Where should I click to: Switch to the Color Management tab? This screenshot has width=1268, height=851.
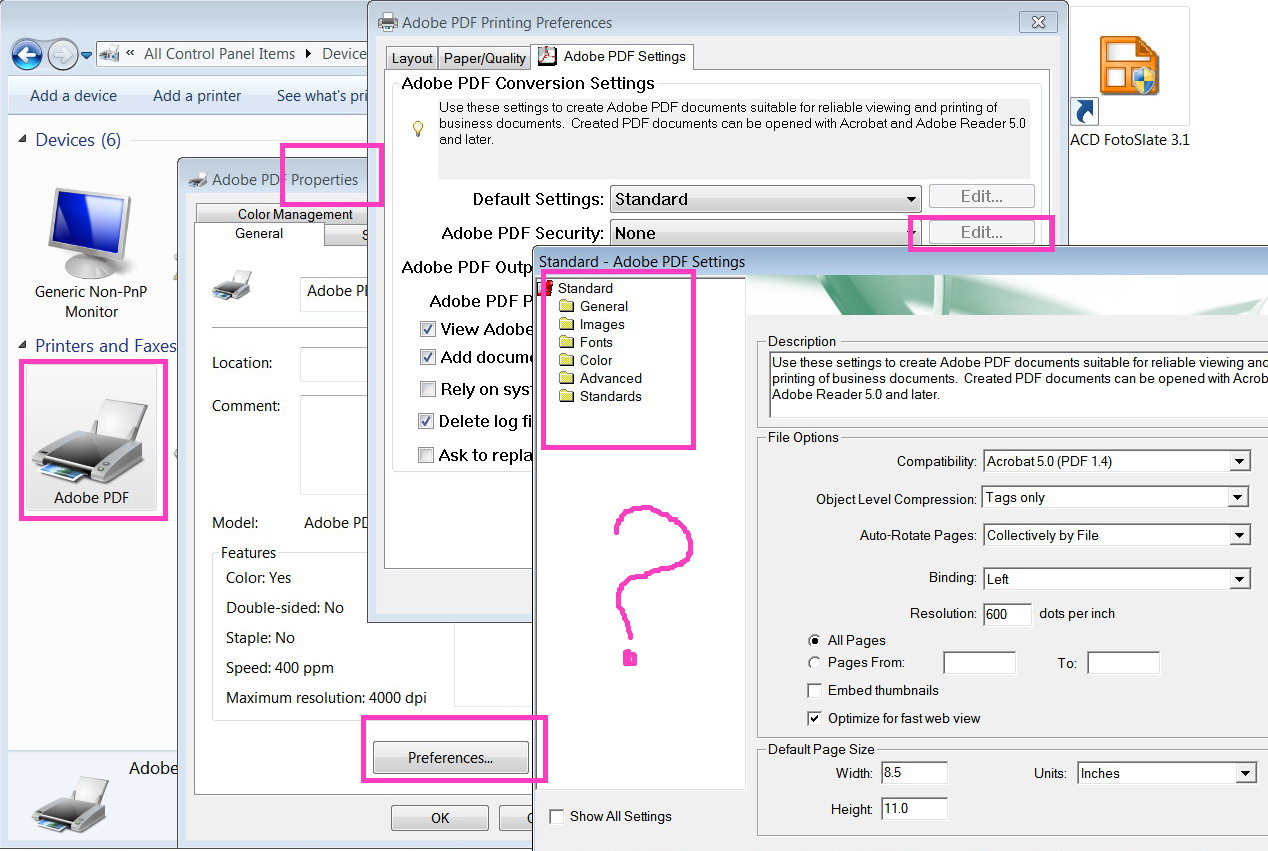295,214
